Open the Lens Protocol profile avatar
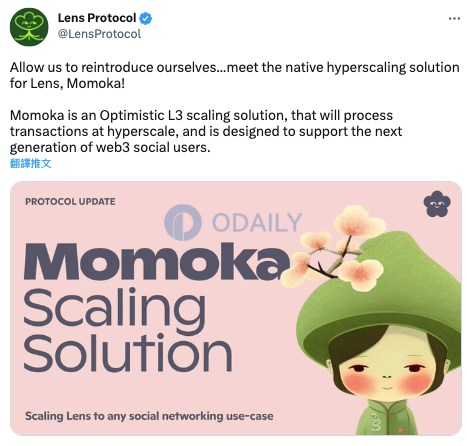This screenshot has width=467, height=446. coord(29,27)
